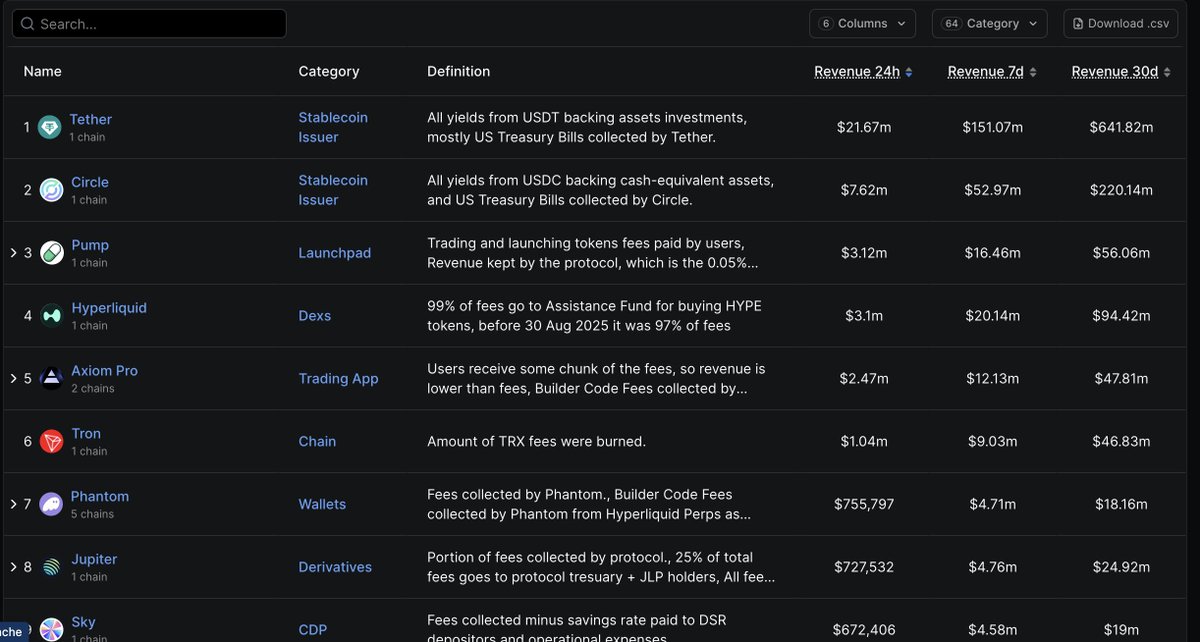This screenshot has width=1200, height=642.
Task: Click the Category column header
Action: click(329, 72)
